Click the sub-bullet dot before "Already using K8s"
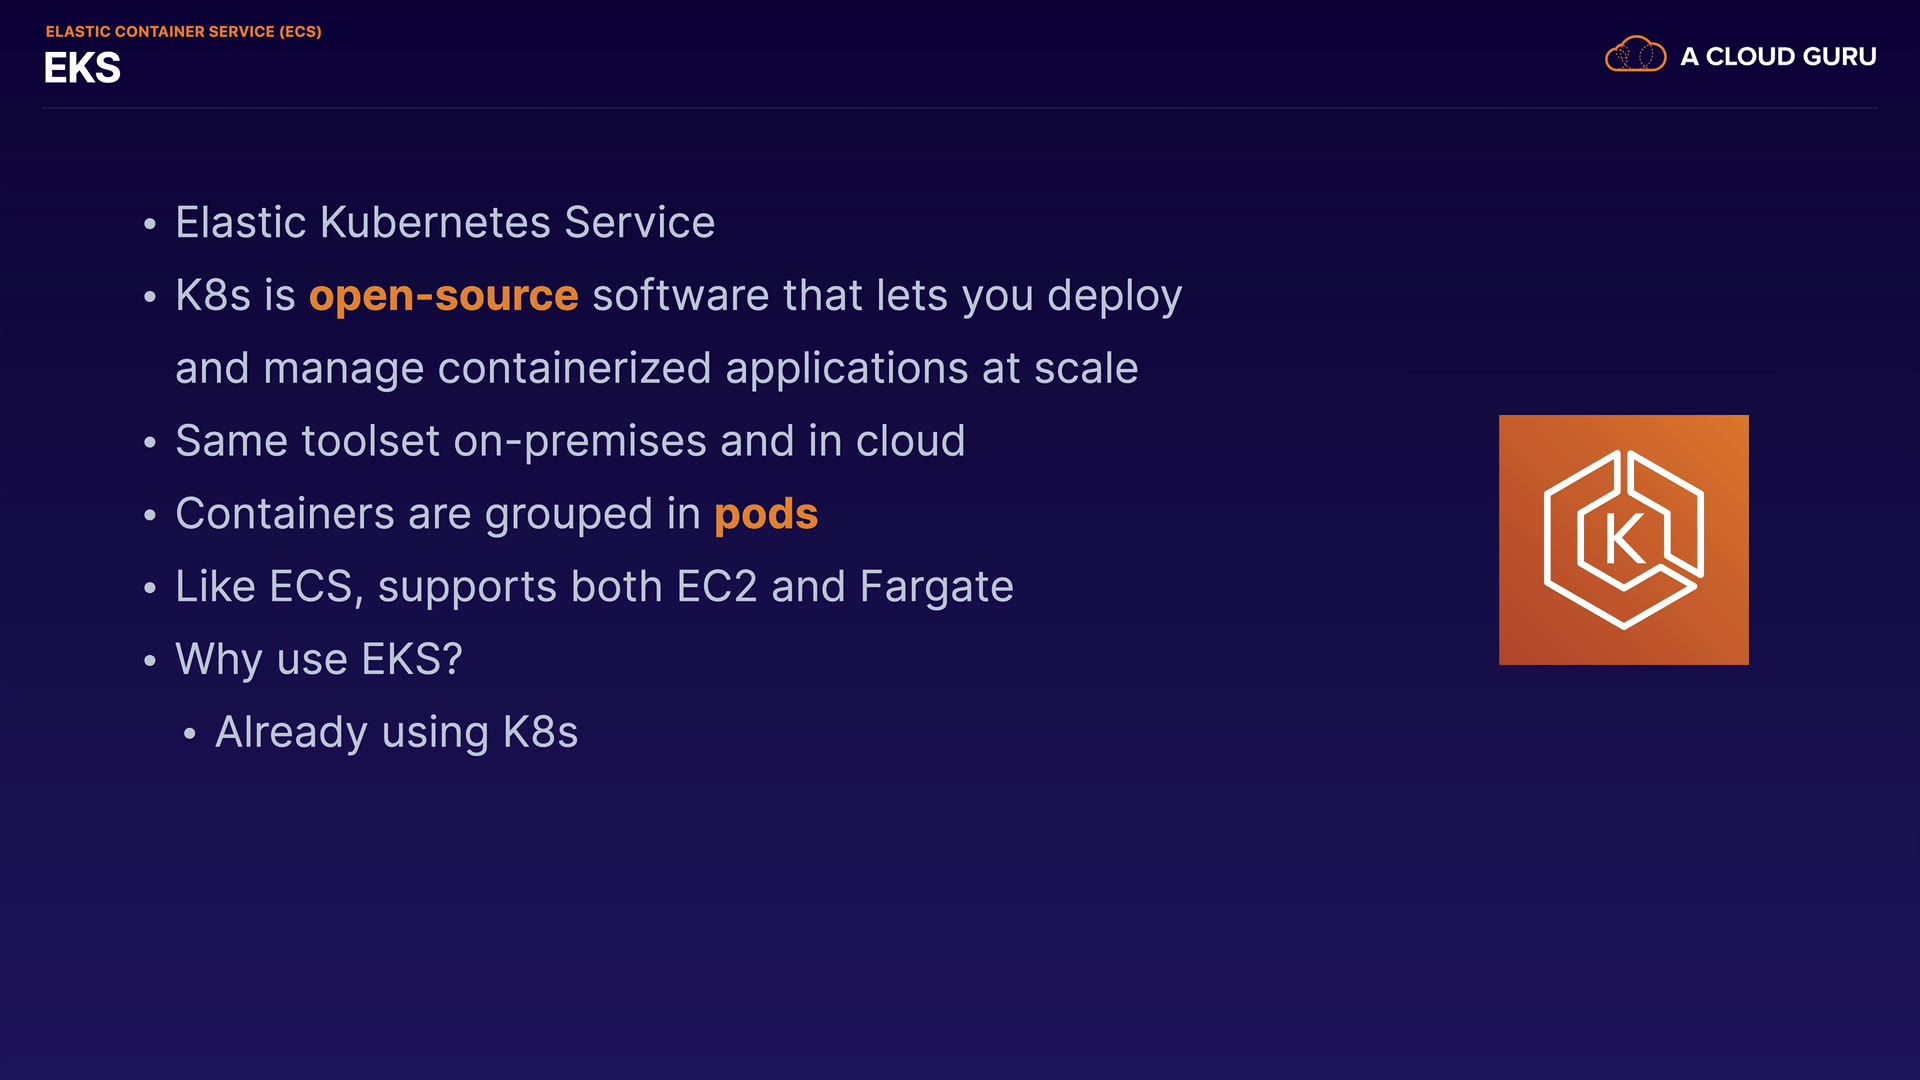The width and height of the screenshot is (1920, 1080). pos(190,734)
